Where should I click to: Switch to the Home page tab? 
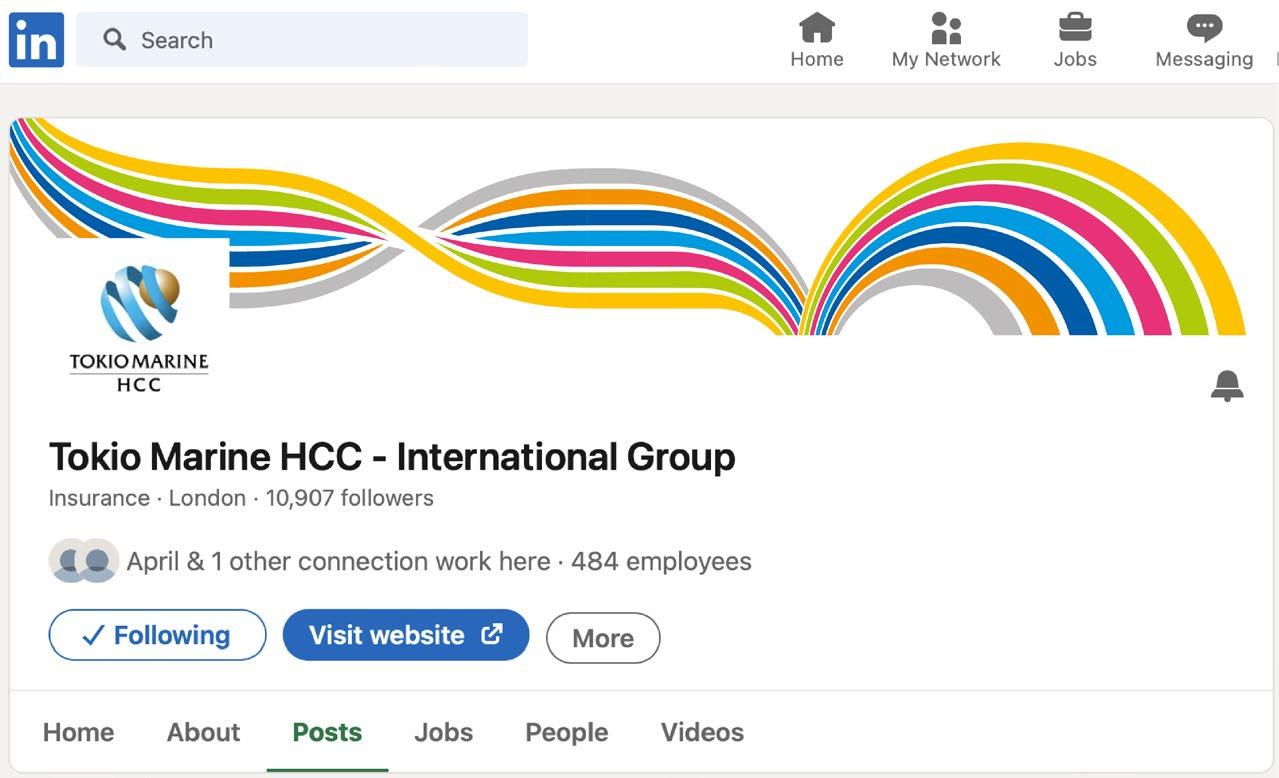click(x=78, y=732)
